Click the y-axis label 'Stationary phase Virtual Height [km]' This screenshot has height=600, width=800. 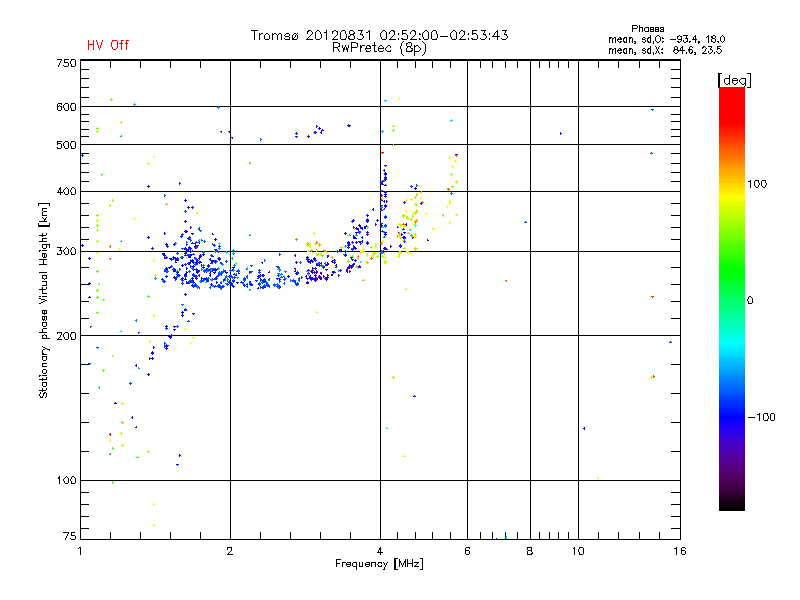pyautogui.click(x=44, y=300)
